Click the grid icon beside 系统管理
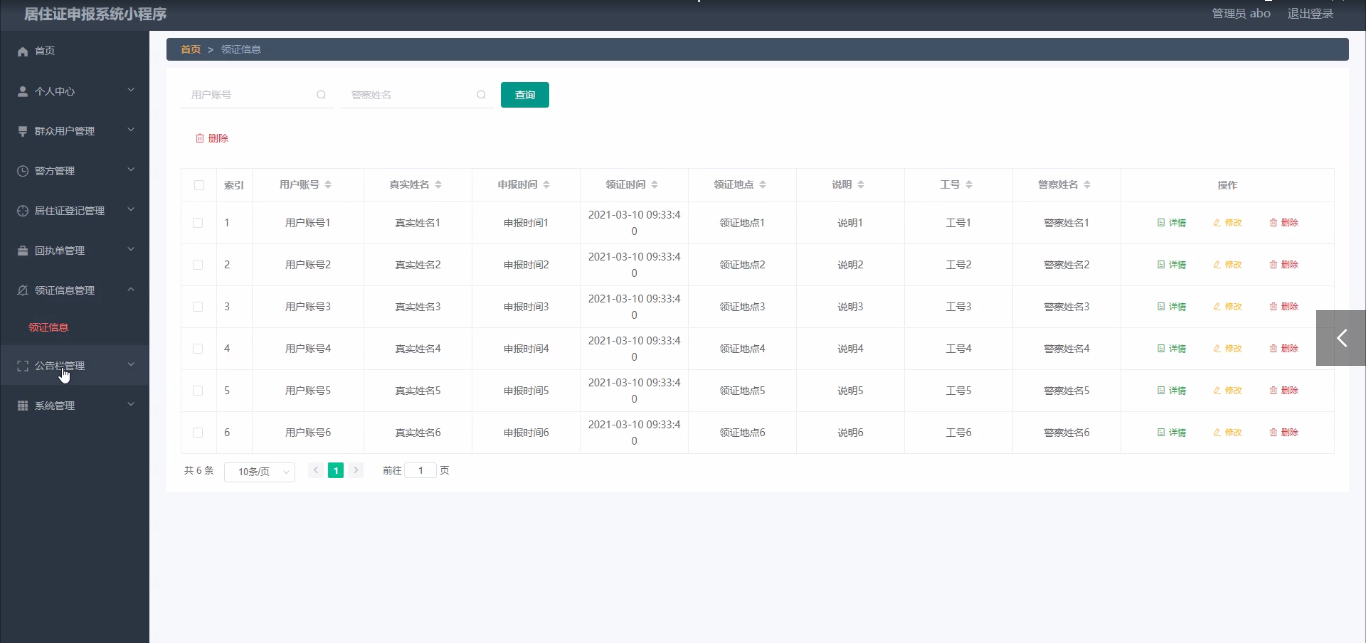Screen dimensions: 1366x643 [x=23, y=406]
